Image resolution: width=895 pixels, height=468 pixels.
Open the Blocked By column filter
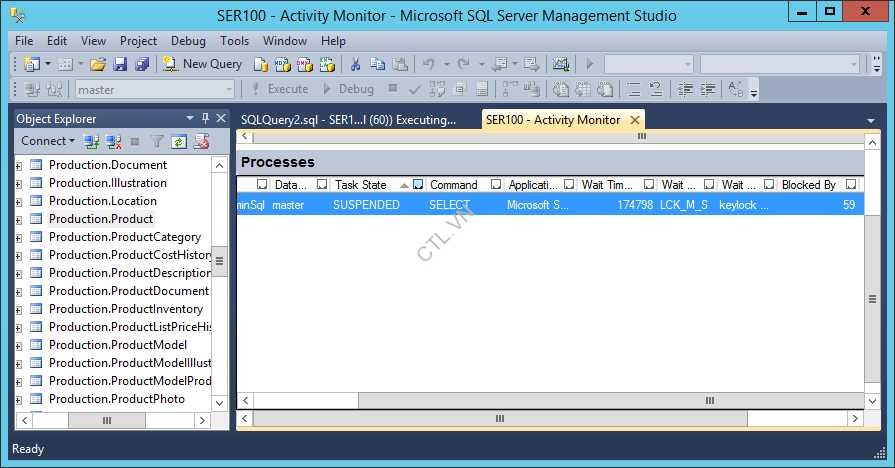850,185
